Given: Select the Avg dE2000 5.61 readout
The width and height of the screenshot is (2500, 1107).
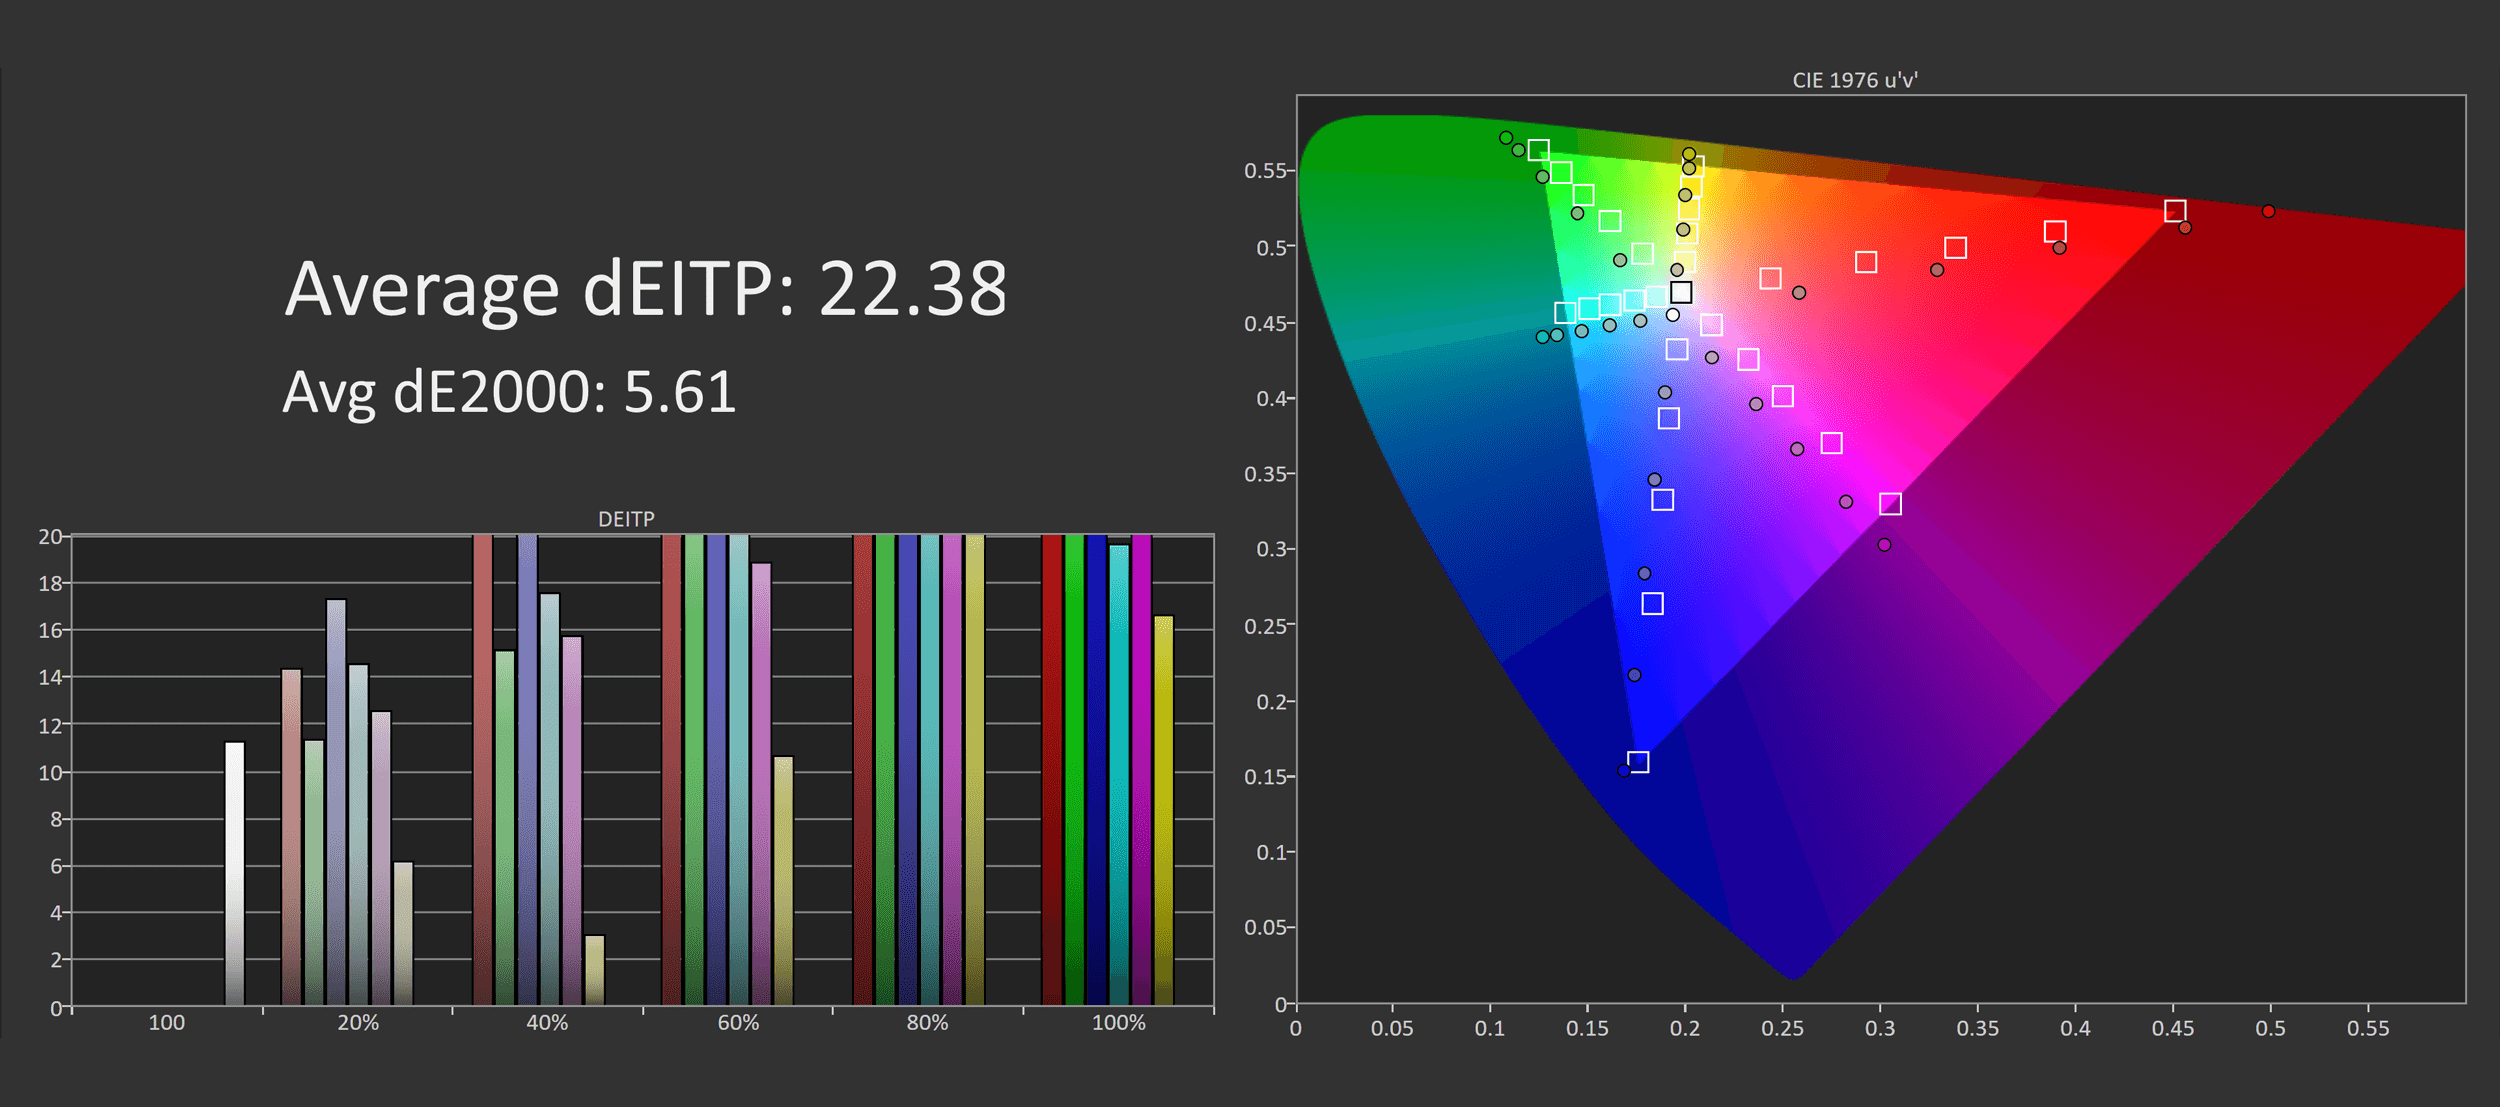Looking at the screenshot, I should [509, 392].
